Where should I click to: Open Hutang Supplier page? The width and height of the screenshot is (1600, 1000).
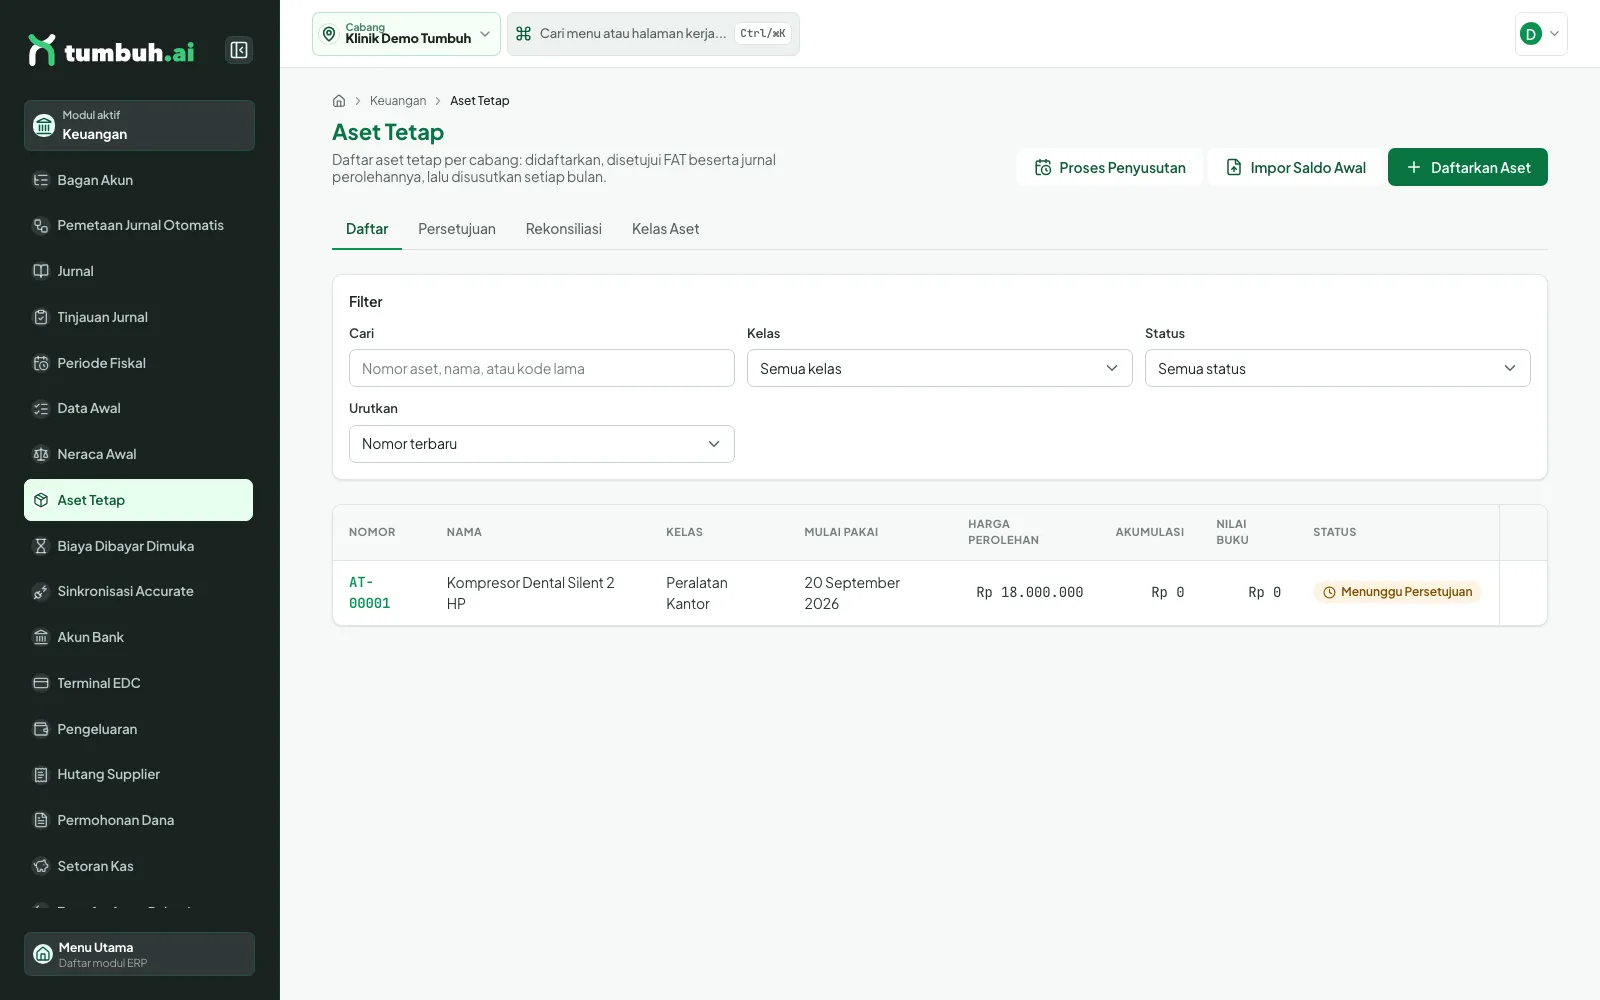click(138, 774)
